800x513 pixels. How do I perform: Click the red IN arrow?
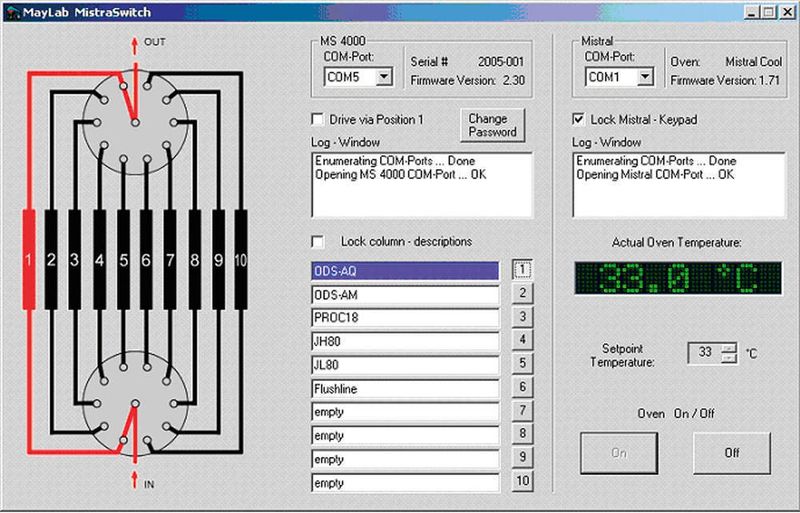tap(135, 480)
